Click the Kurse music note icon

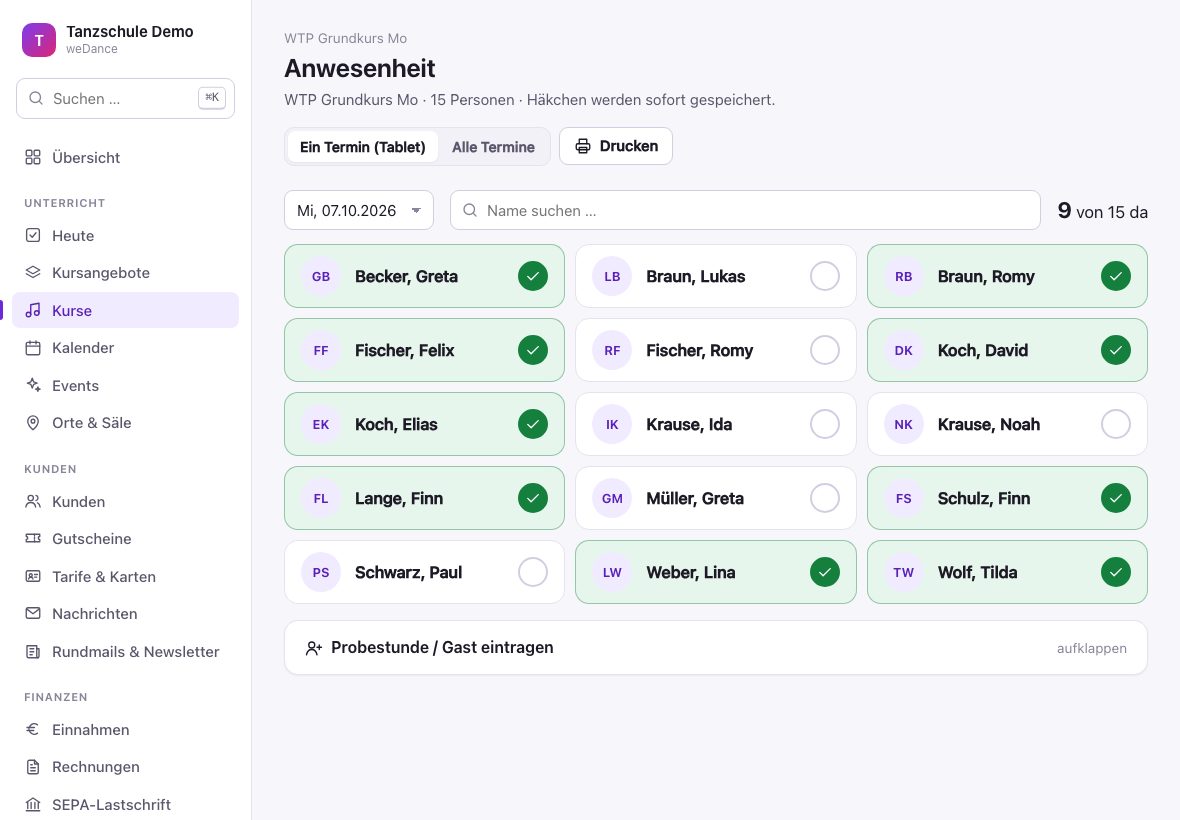tap(33, 310)
